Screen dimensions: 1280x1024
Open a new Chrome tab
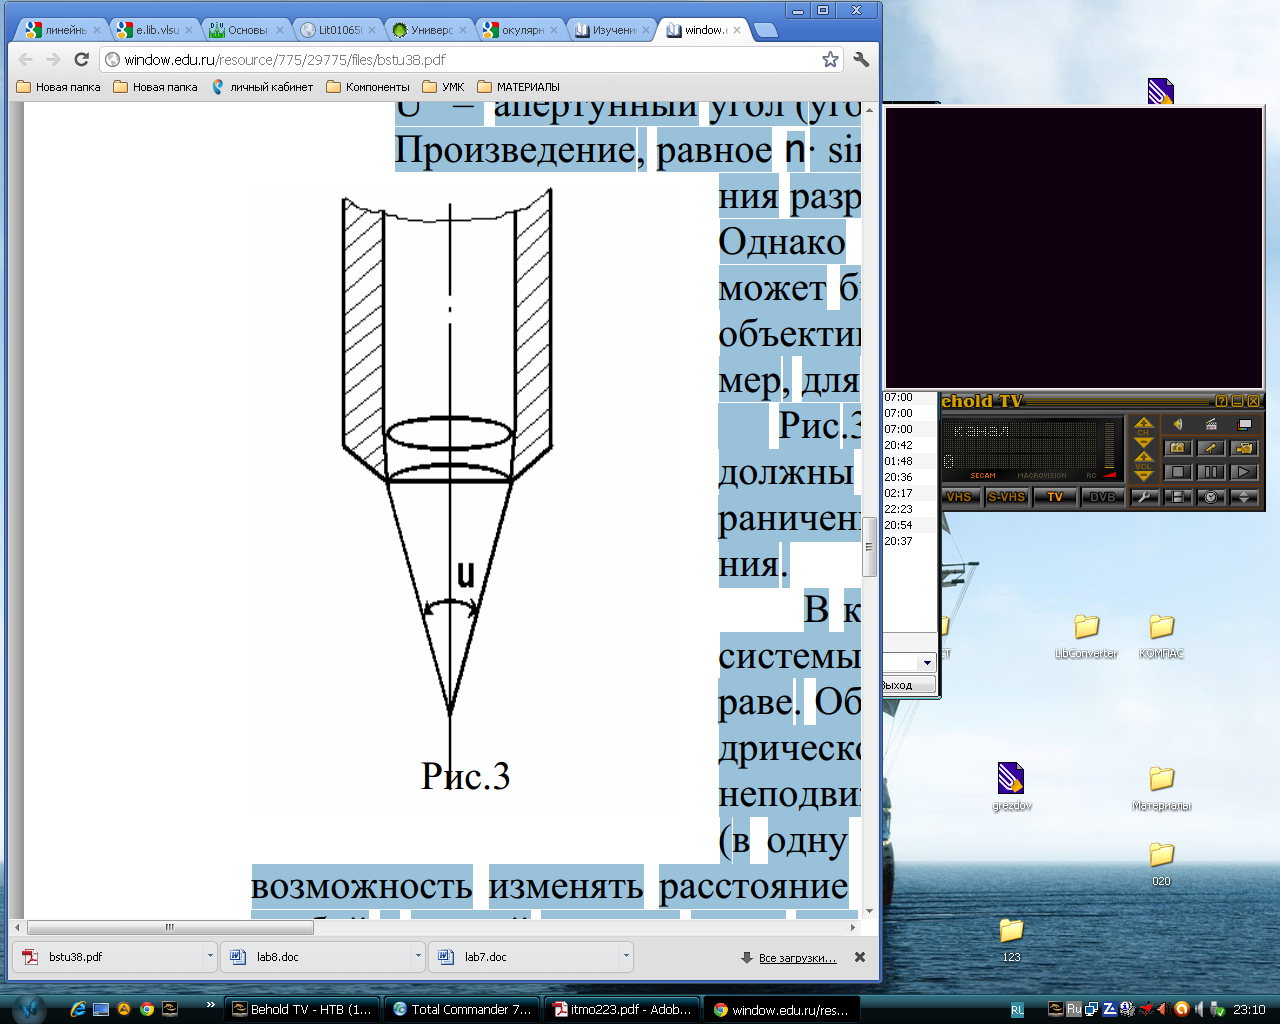pos(766,30)
